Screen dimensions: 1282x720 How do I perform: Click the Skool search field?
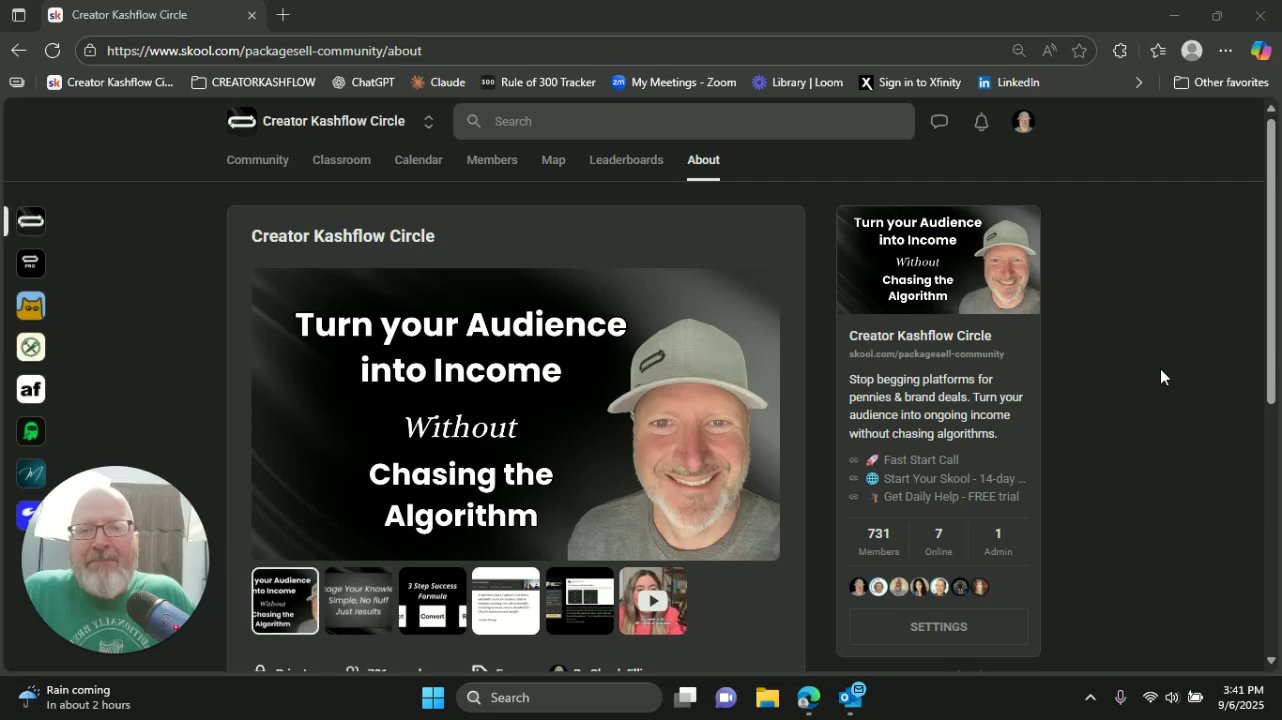684,122
